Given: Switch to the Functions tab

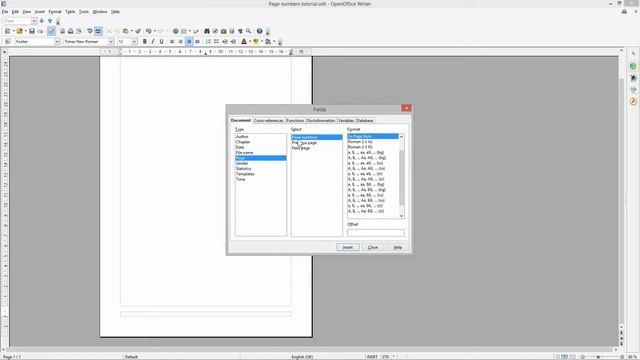Looking at the screenshot, I should pyautogui.click(x=295, y=121).
